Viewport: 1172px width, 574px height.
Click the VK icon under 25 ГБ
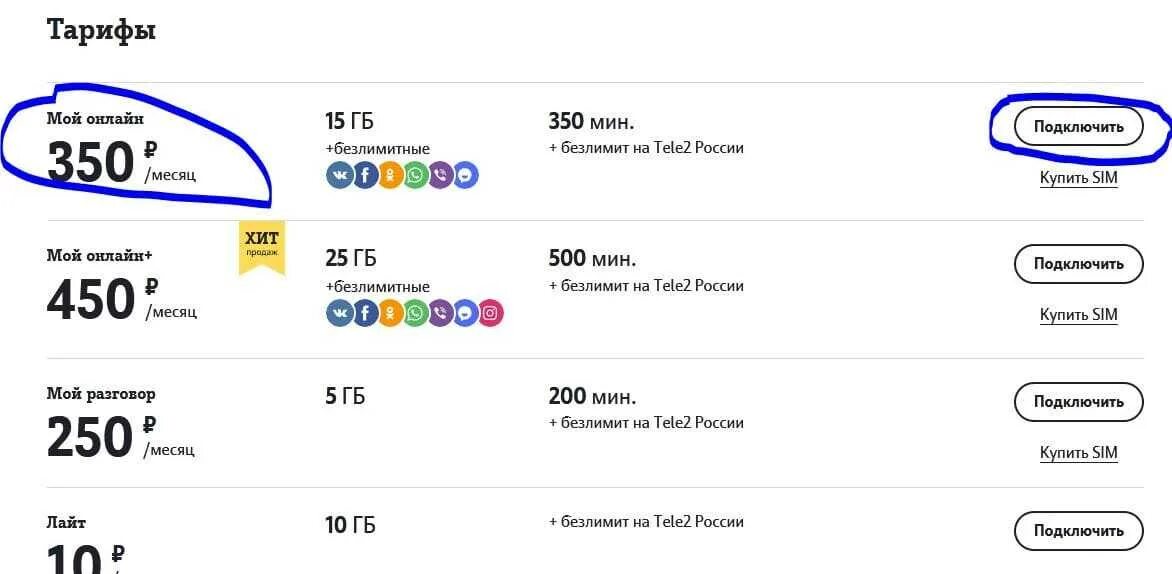point(339,313)
